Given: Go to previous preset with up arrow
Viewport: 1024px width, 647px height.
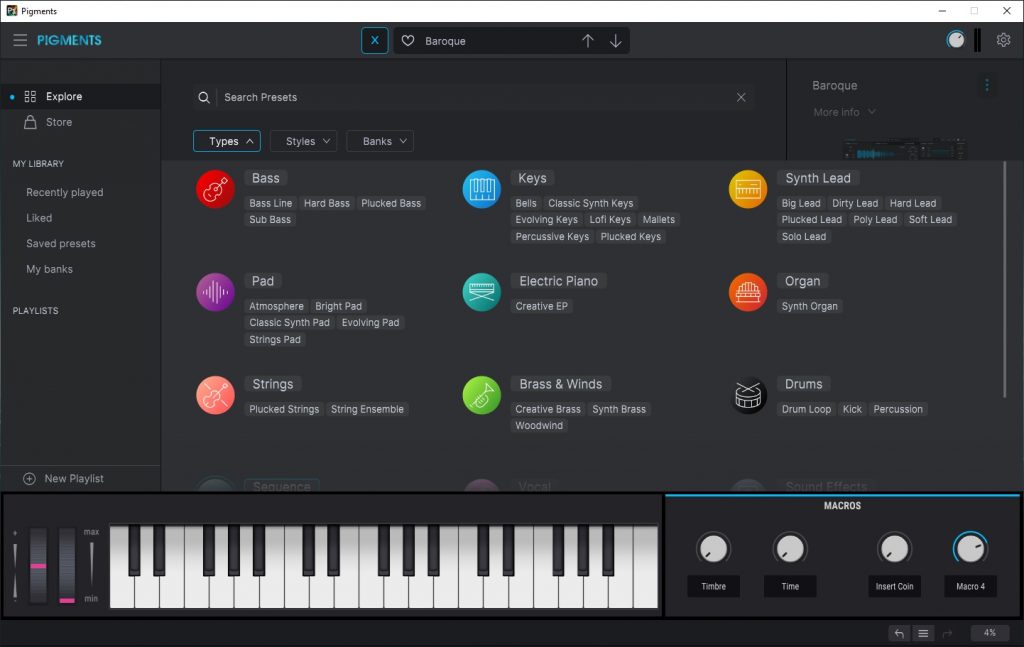Looking at the screenshot, I should point(588,40).
